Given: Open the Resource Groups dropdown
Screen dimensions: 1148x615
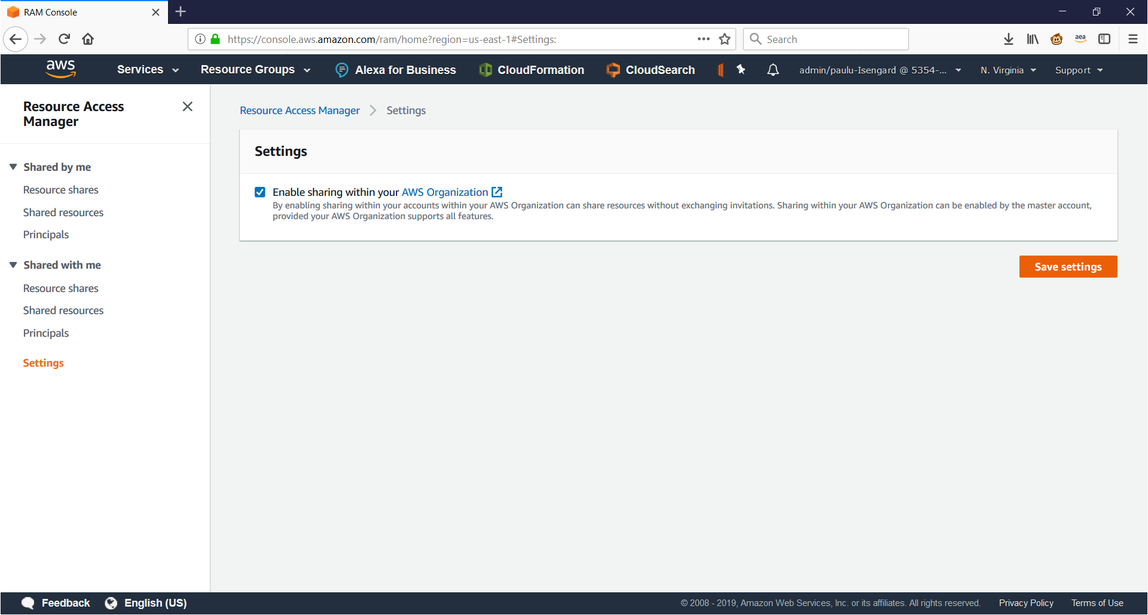Looking at the screenshot, I should pyautogui.click(x=256, y=70).
